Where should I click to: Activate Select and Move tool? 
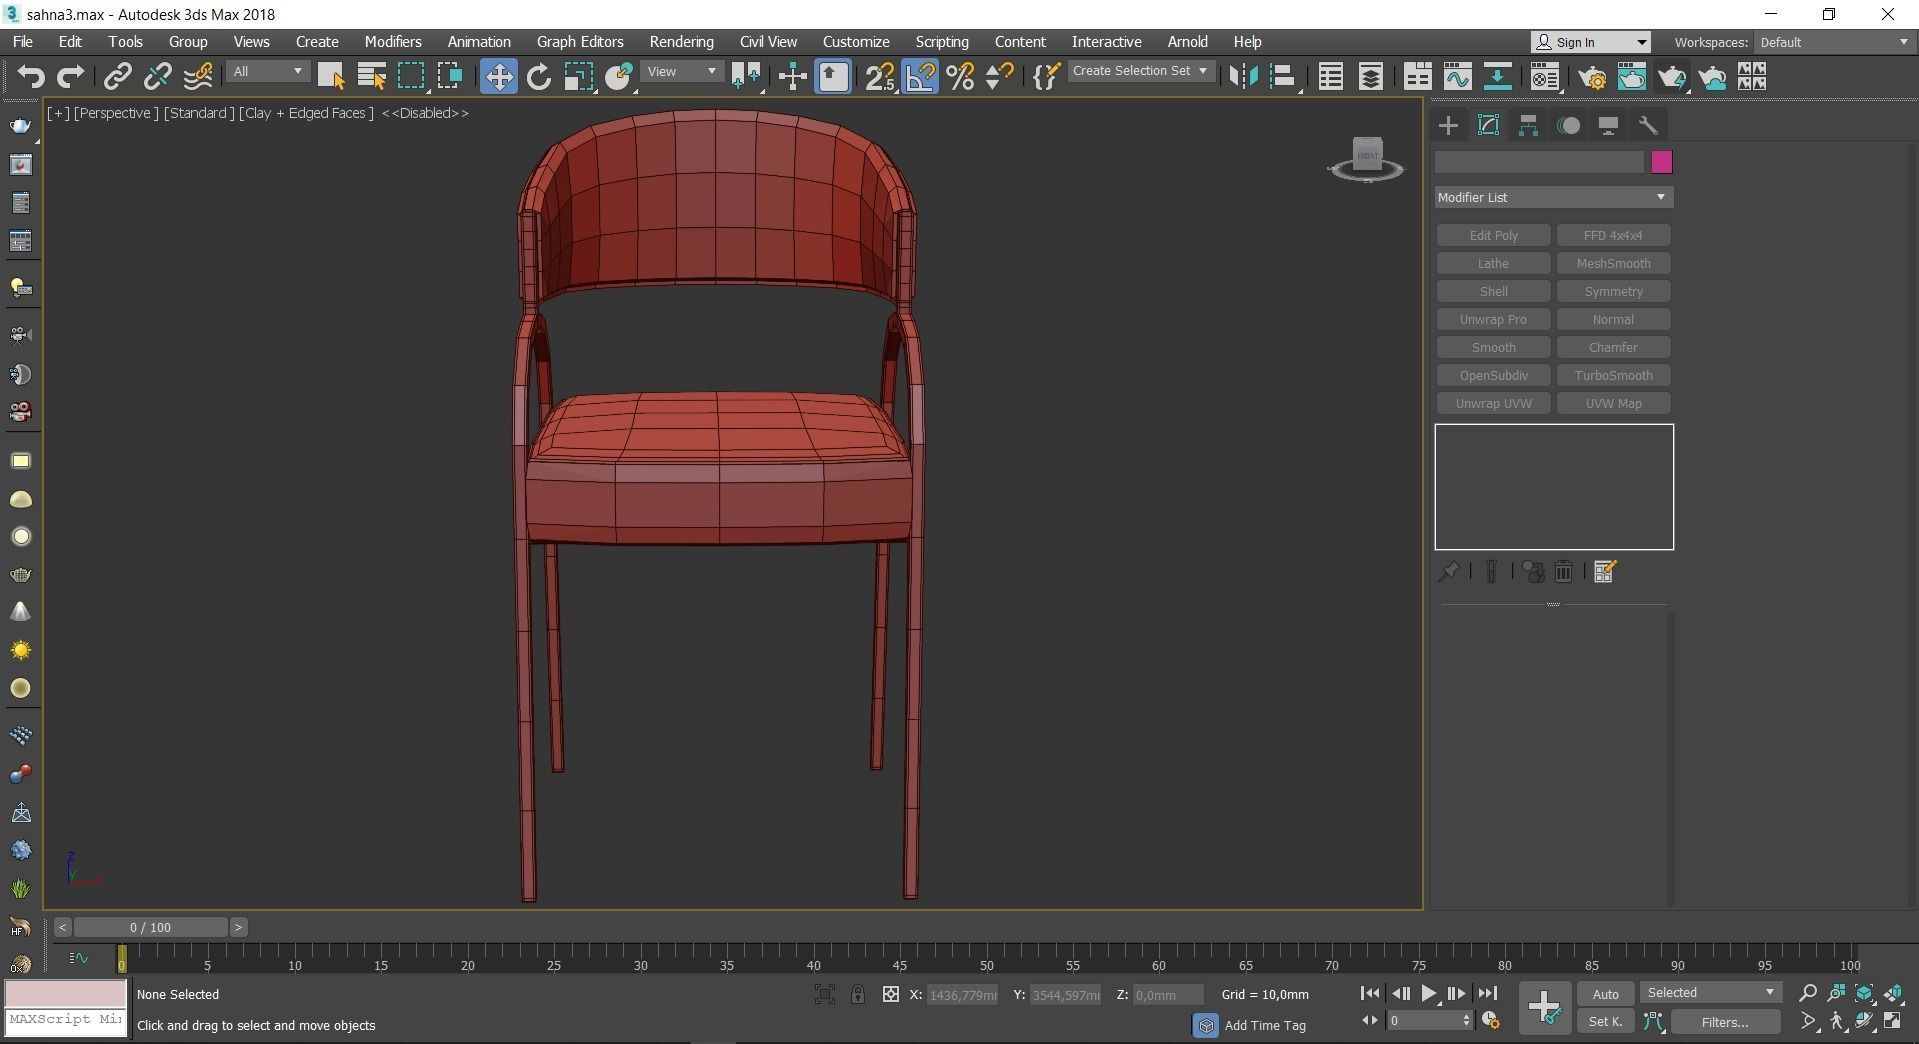tap(498, 77)
